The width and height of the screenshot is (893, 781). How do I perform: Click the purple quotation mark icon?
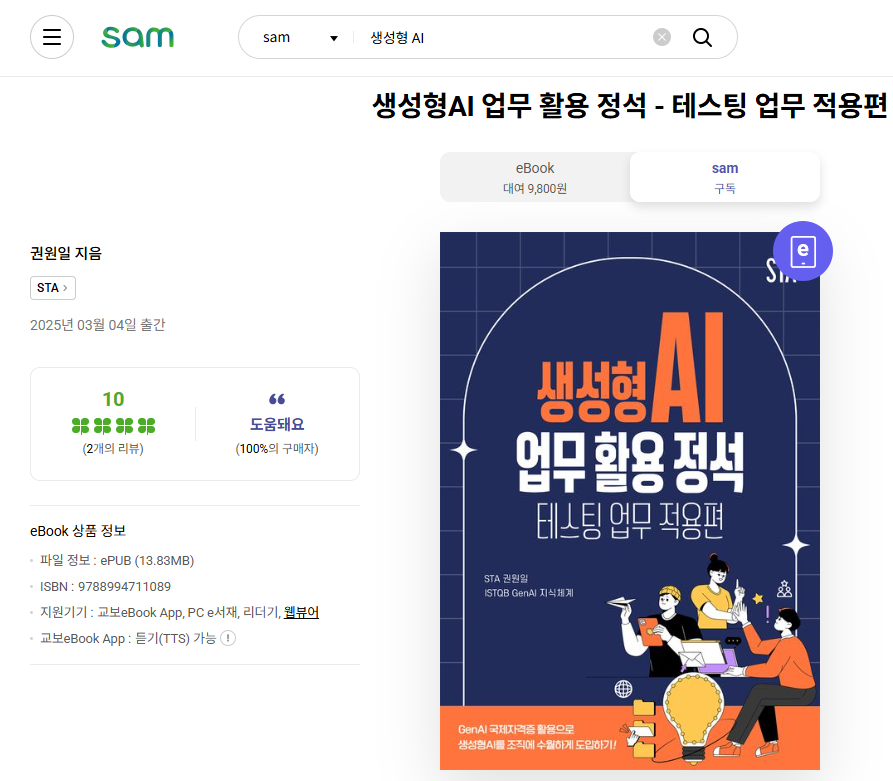[x=277, y=399]
